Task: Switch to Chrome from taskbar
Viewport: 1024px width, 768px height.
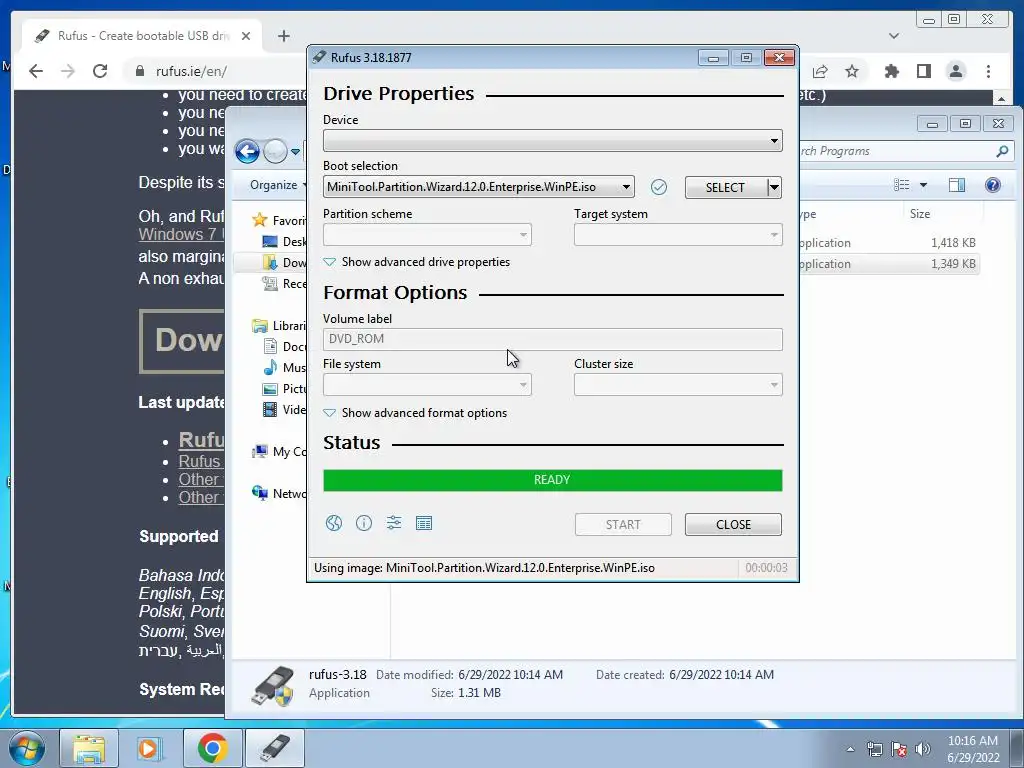Action: [212, 748]
